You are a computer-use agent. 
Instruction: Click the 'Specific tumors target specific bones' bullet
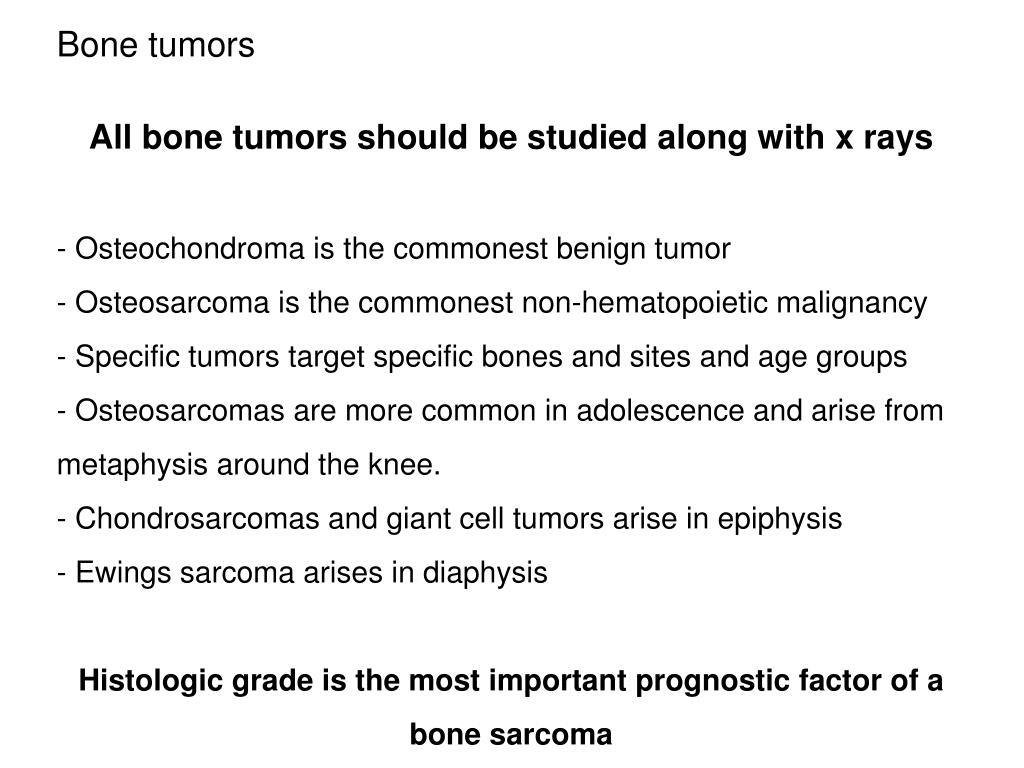(482, 357)
